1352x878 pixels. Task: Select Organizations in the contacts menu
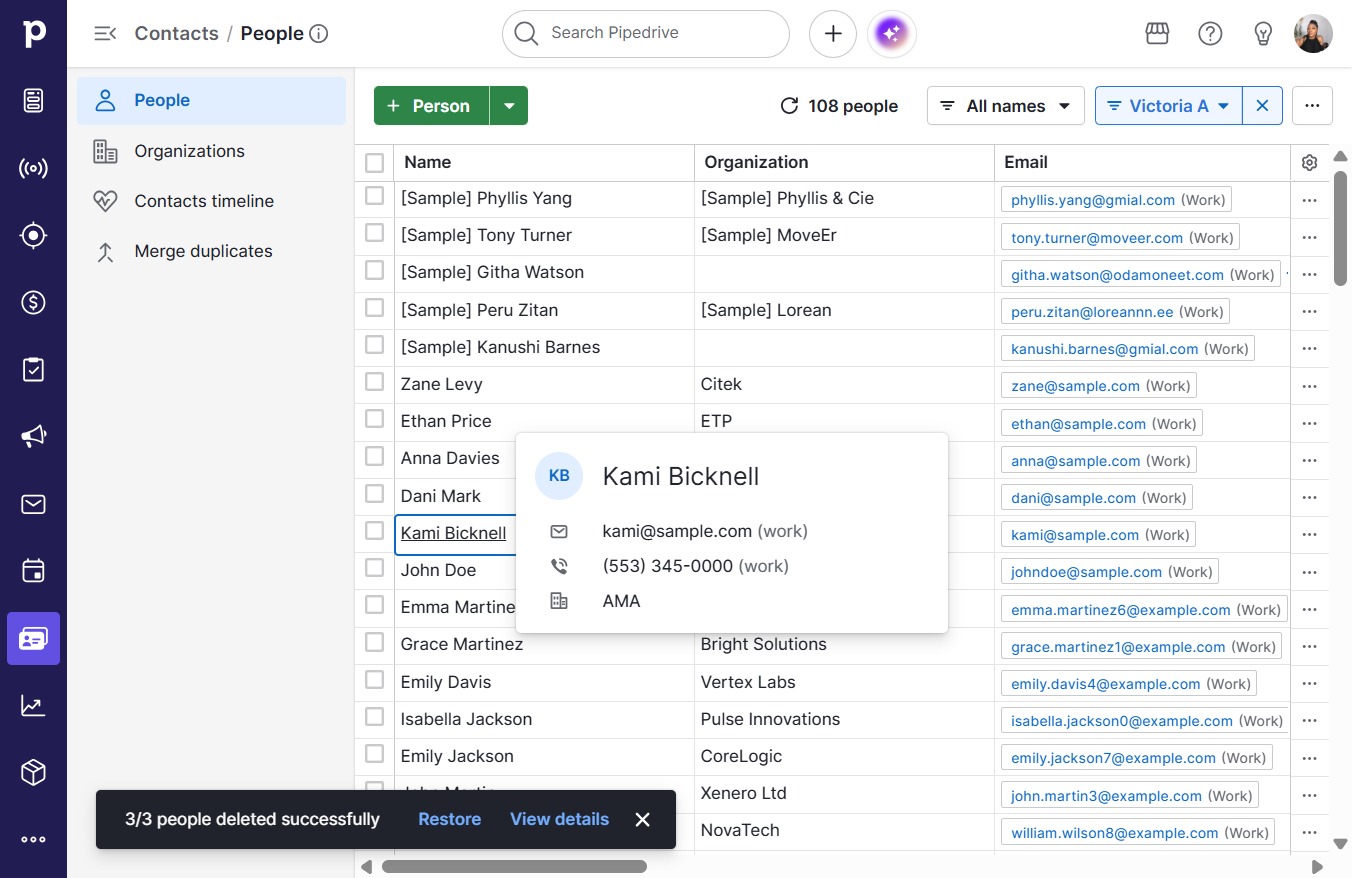211,151
